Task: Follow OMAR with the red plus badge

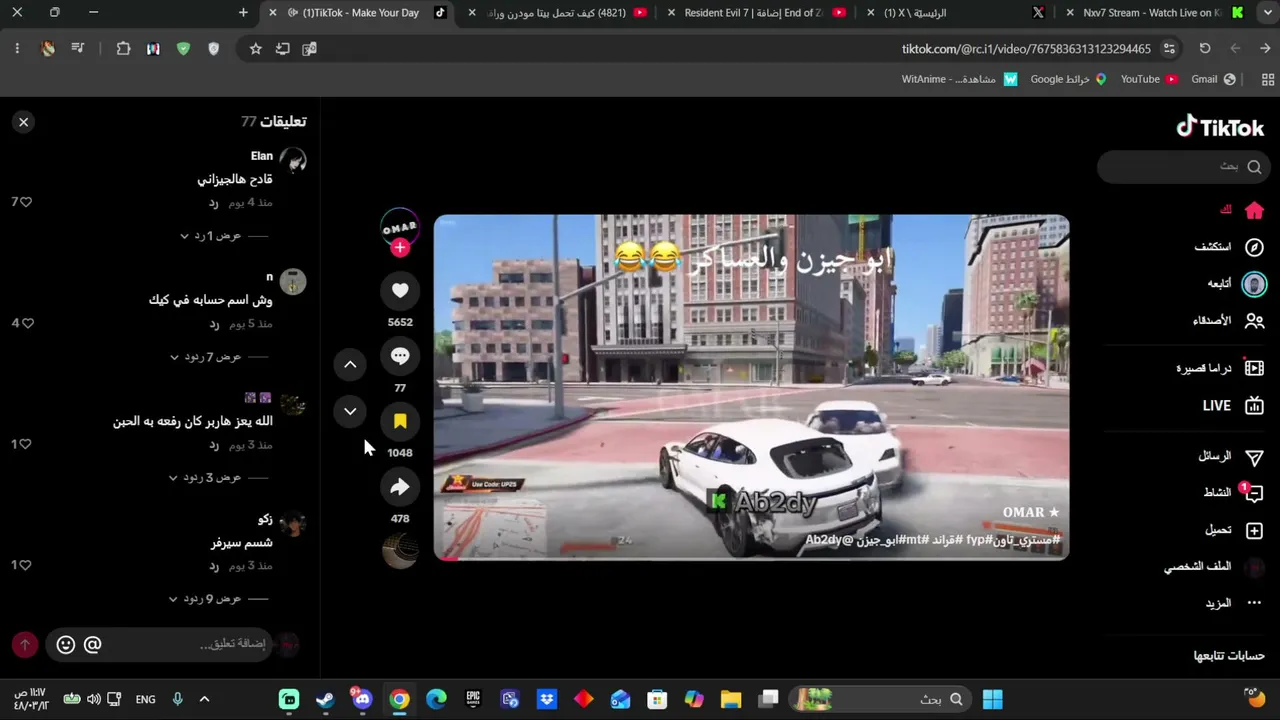Action: click(400, 247)
